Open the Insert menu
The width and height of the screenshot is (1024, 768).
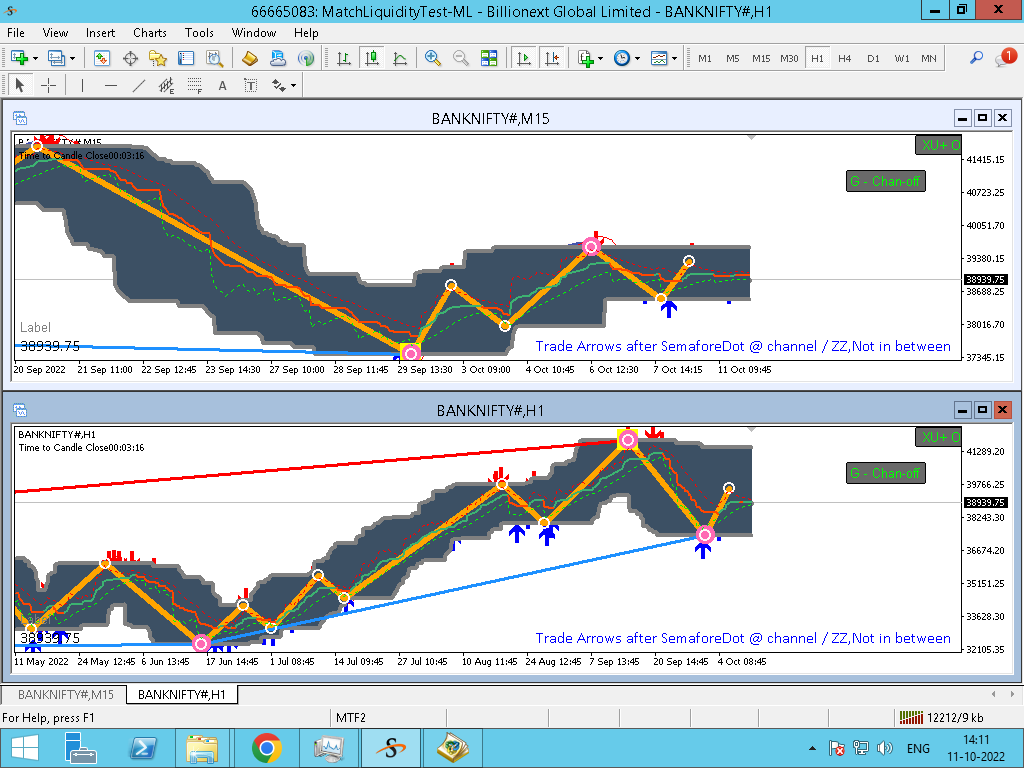[x=100, y=33]
